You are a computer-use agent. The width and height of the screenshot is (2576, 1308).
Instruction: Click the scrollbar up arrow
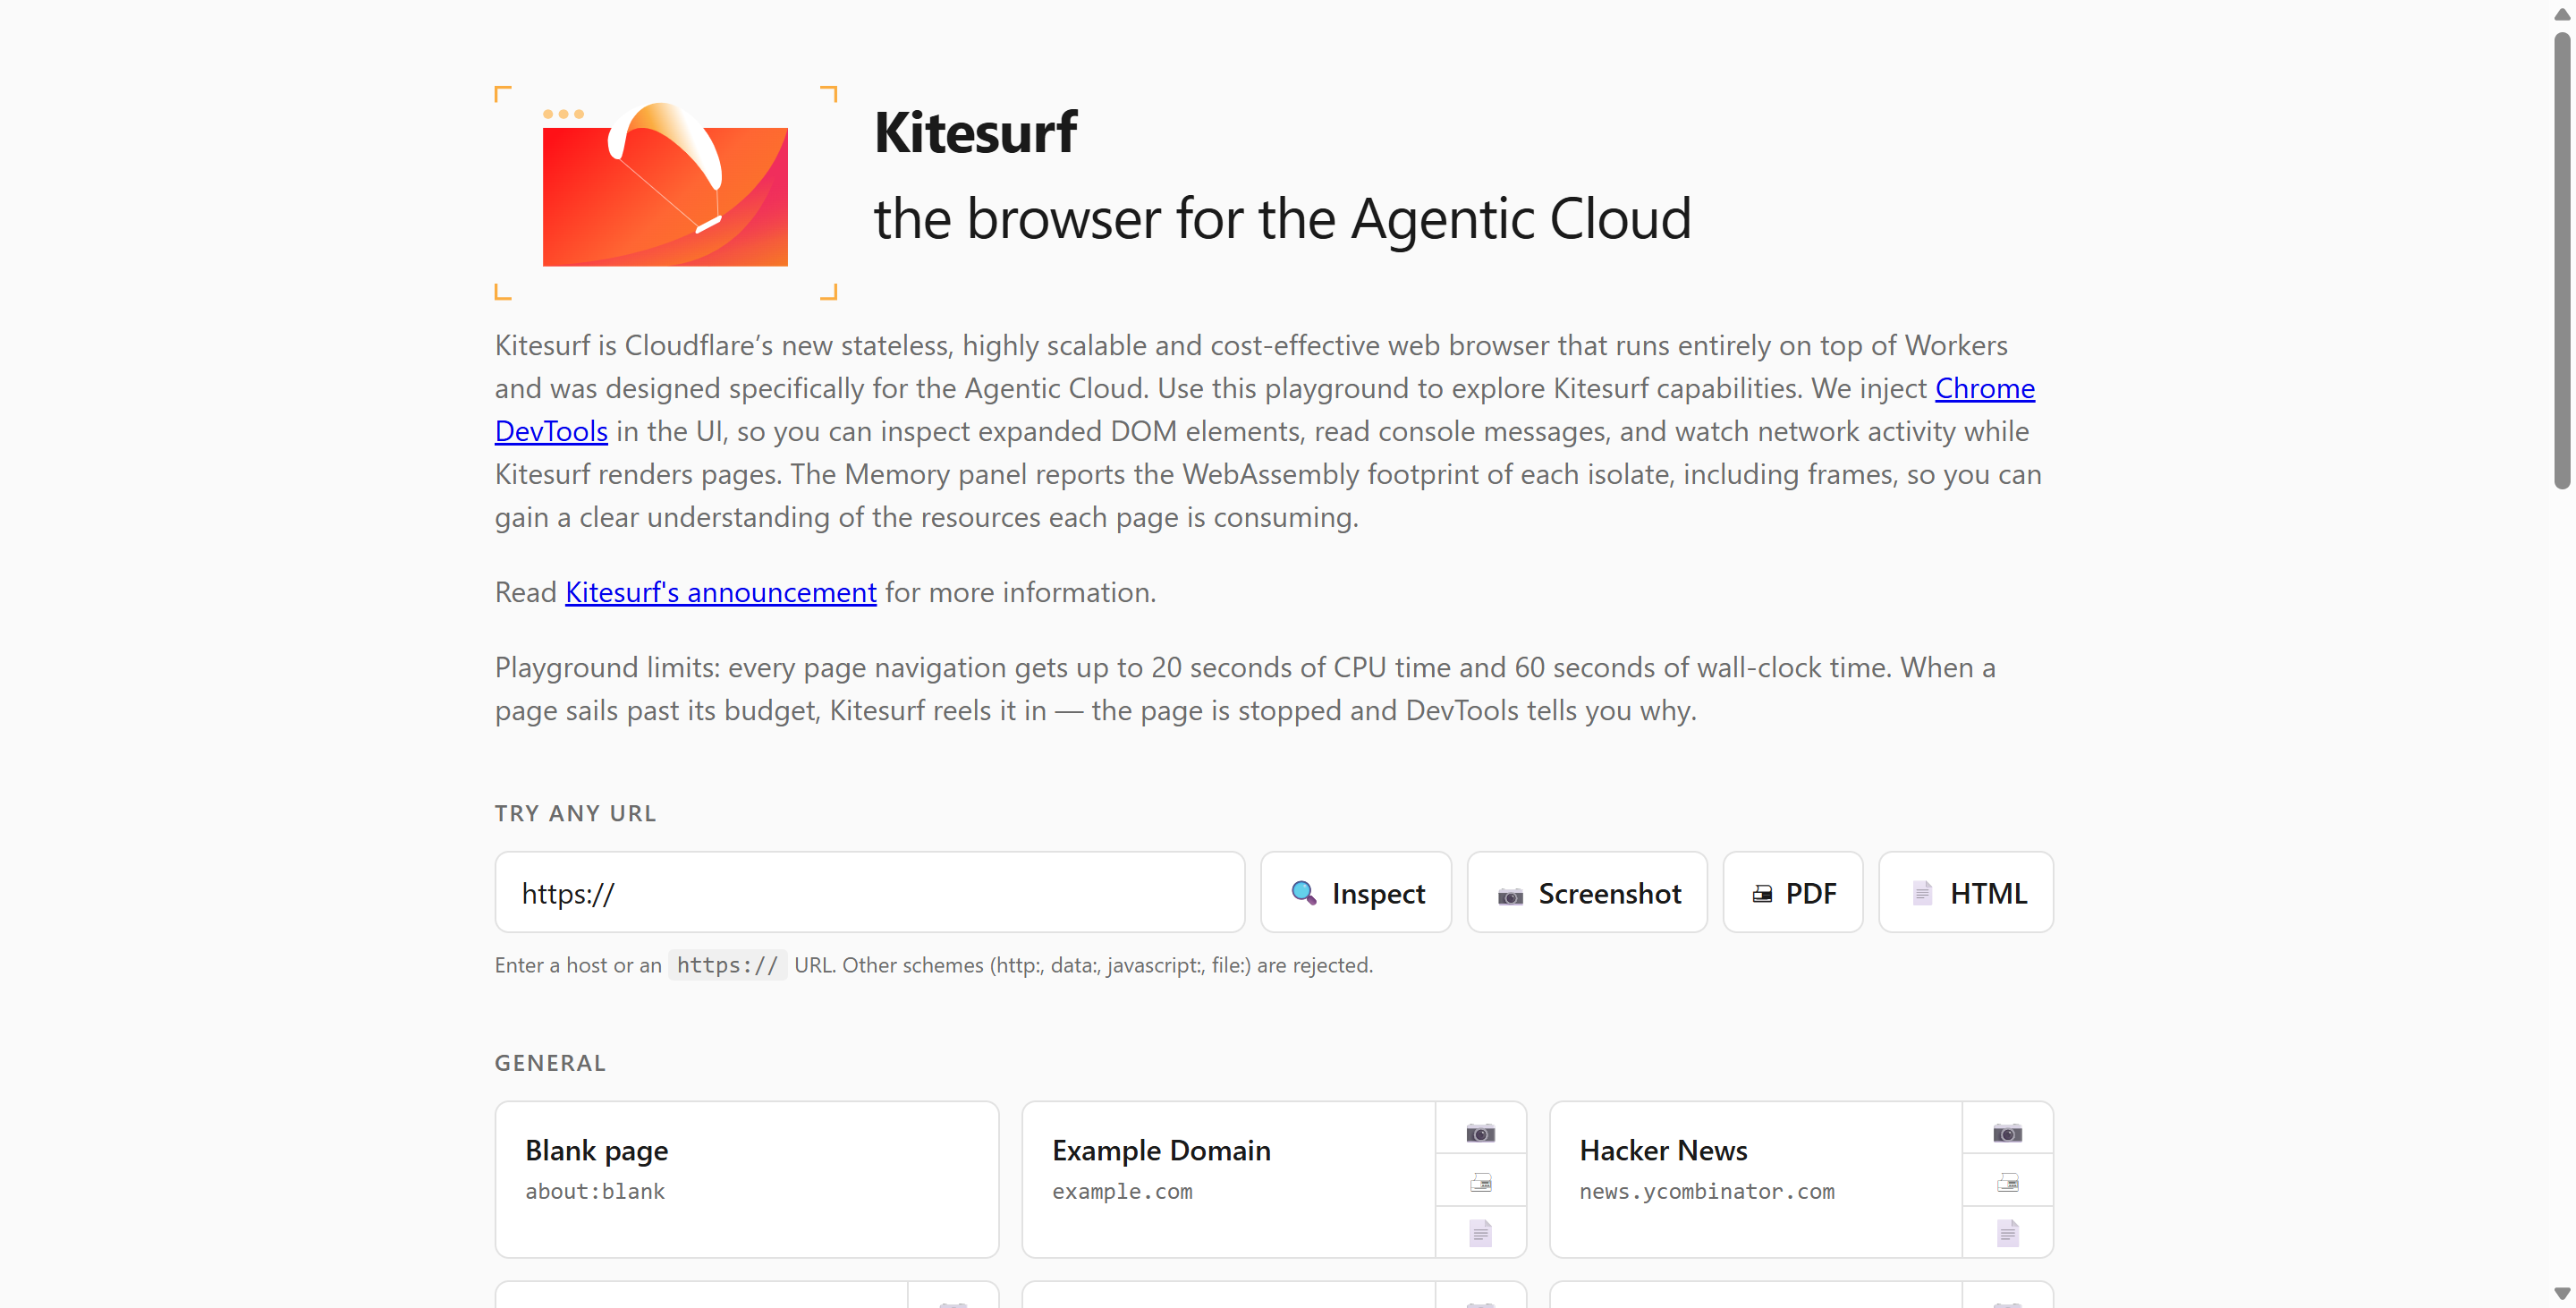tap(2562, 14)
